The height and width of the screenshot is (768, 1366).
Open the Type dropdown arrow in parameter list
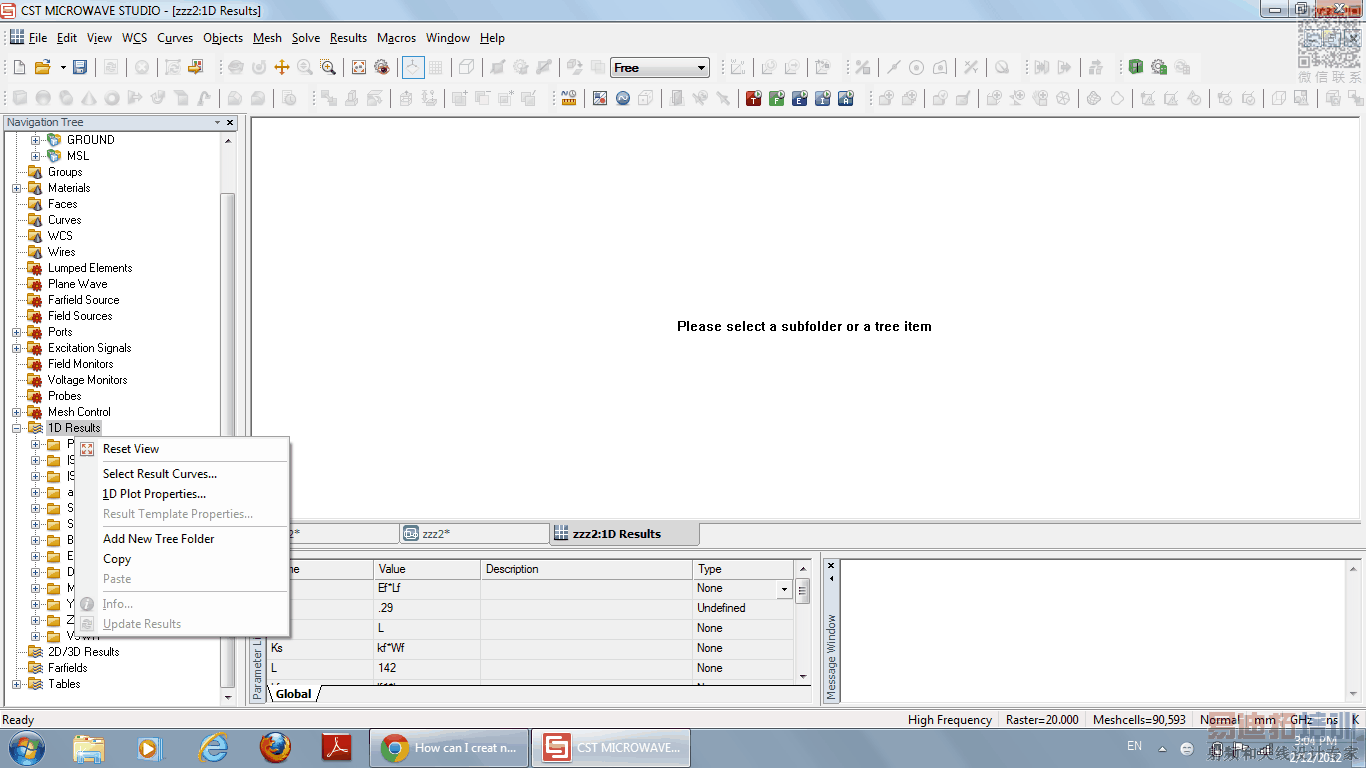click(784, 589)
